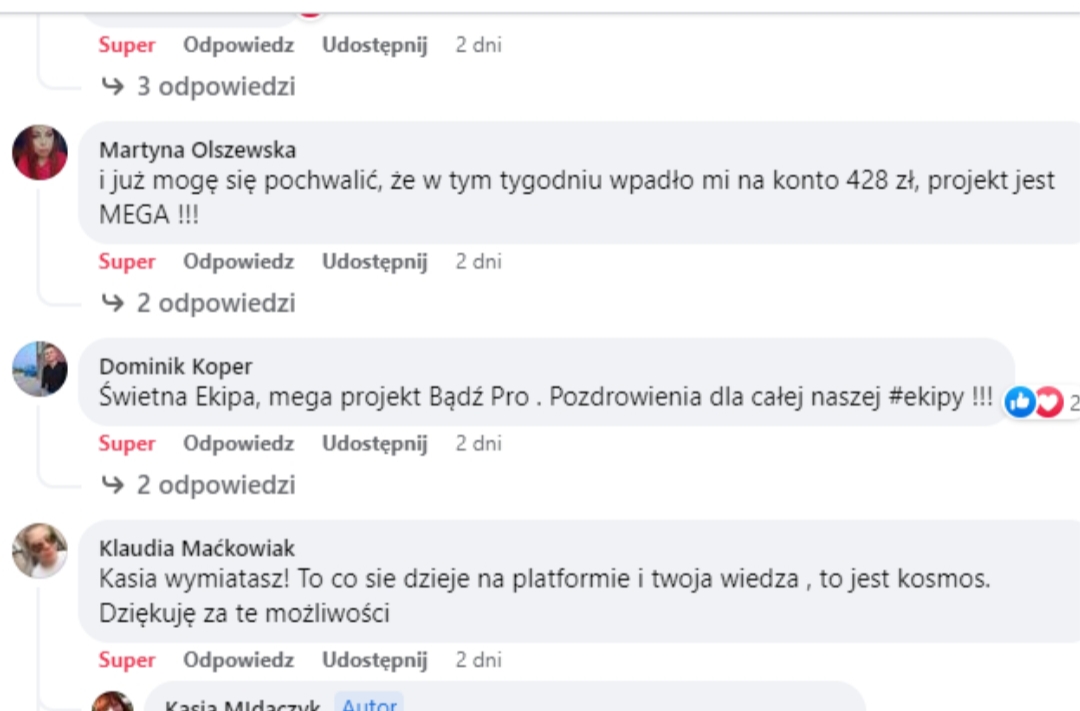Click Udostępnij under Klaudia Maćkowiak's comment
Viewport: 1080px width, 711px height.
click(x=374, y=660)
